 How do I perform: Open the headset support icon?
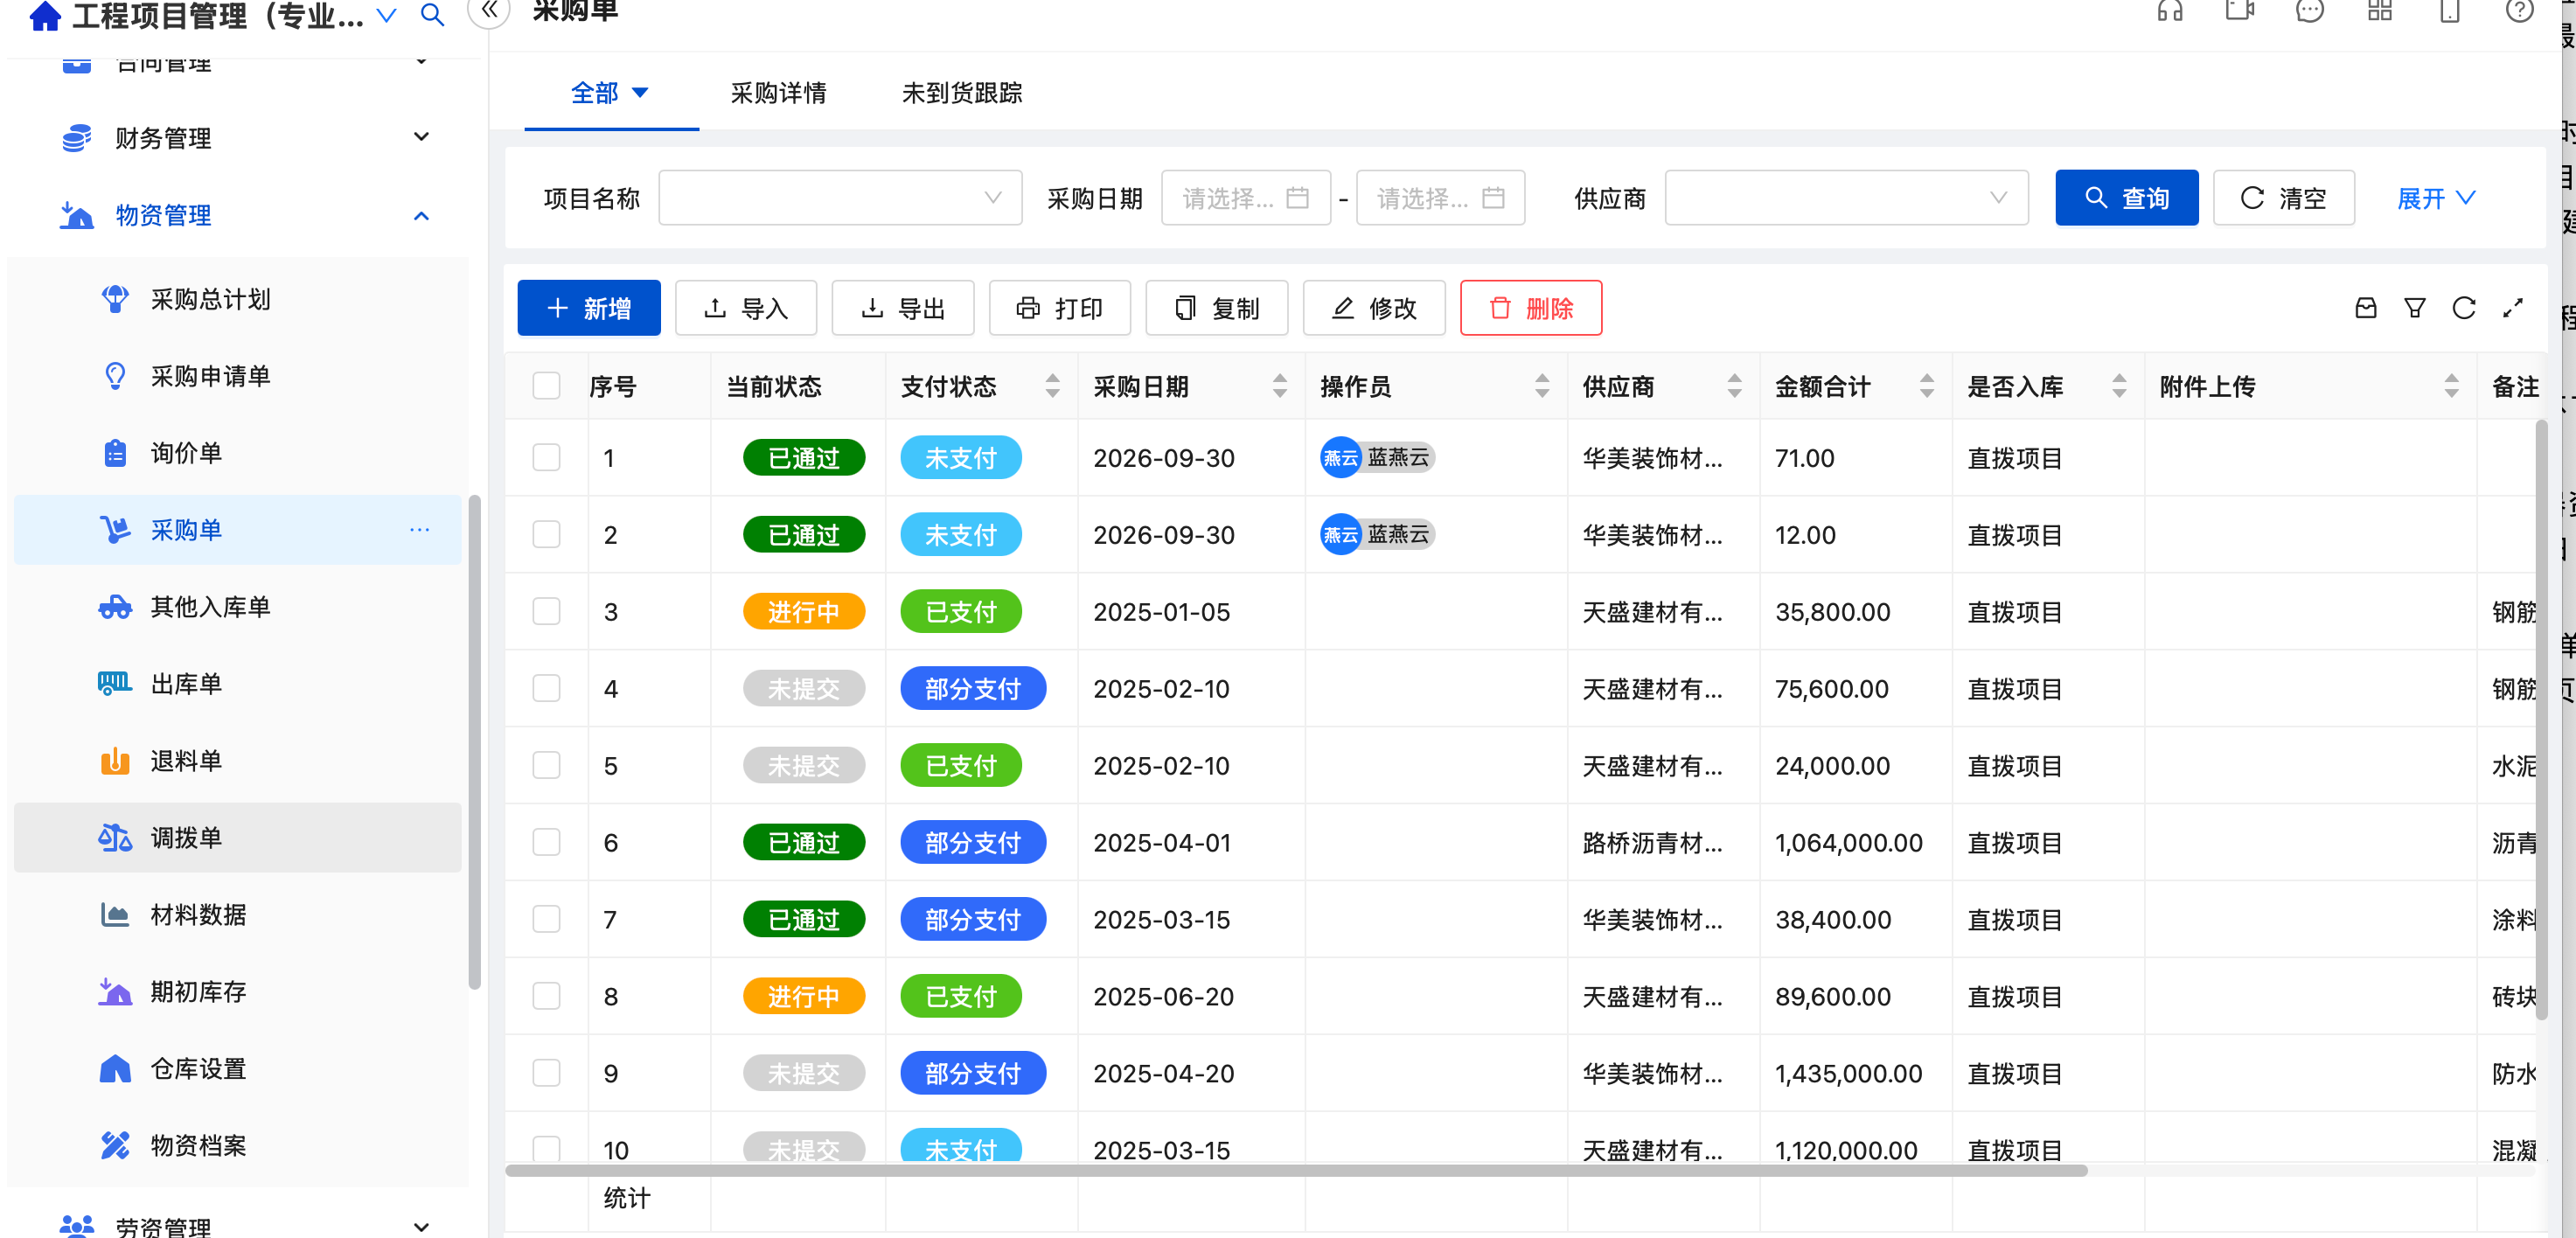click(2170, 11)
